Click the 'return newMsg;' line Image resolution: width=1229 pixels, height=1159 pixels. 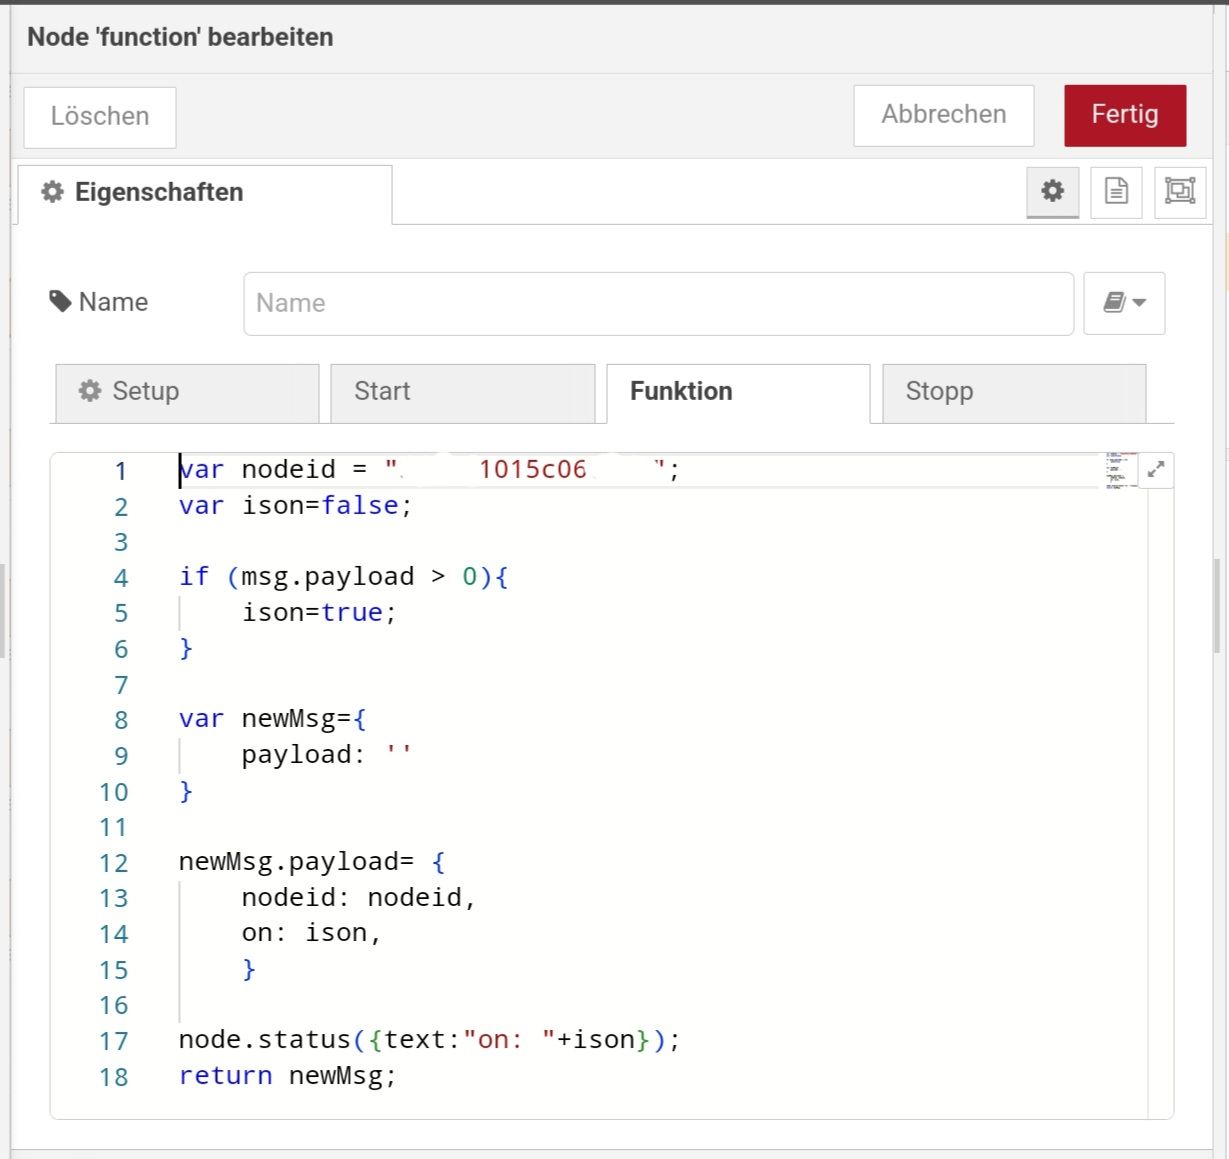coord(287,1076)
